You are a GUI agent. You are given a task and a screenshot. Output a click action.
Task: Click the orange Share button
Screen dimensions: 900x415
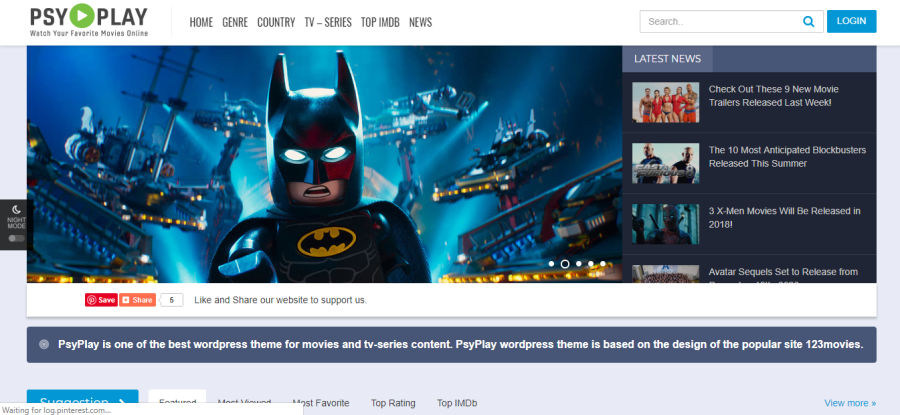click(x=138, y=300)
